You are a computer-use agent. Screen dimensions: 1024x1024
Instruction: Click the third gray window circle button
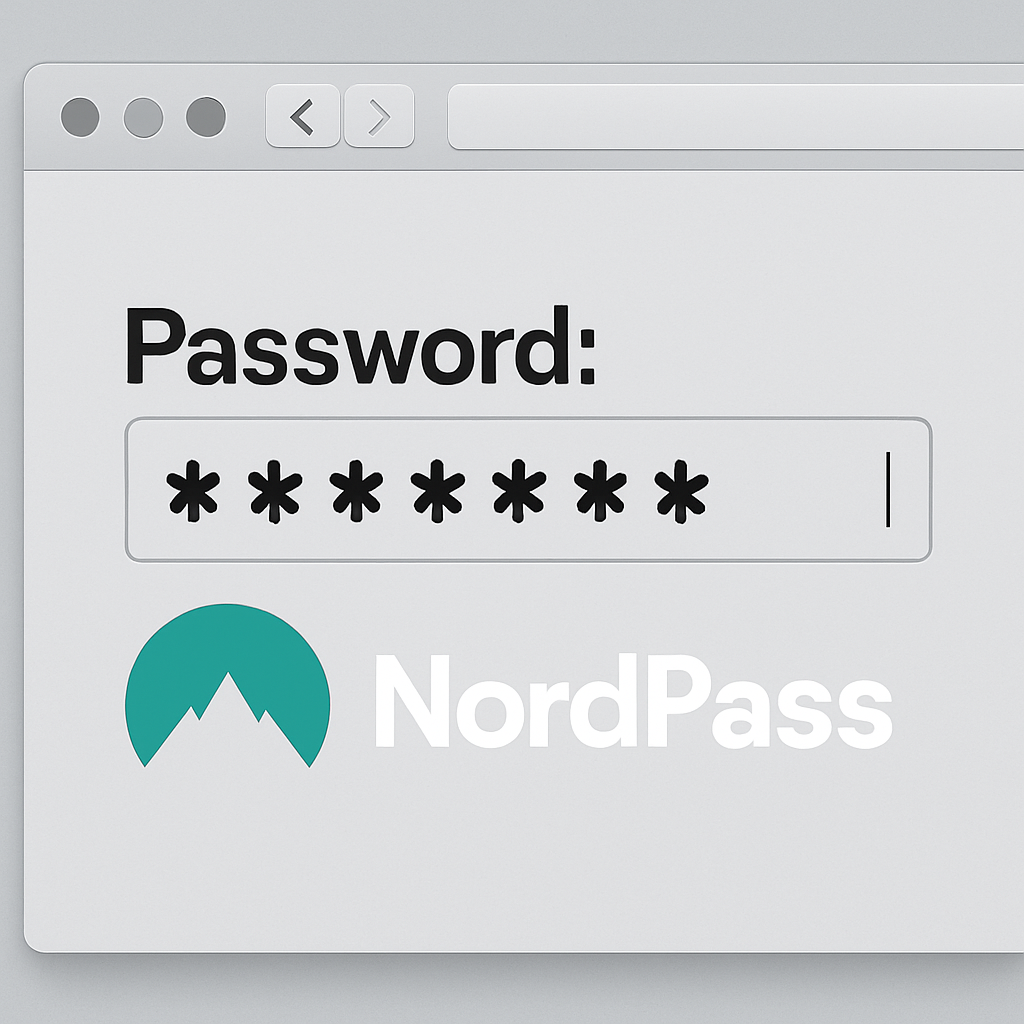pos(206,118)
